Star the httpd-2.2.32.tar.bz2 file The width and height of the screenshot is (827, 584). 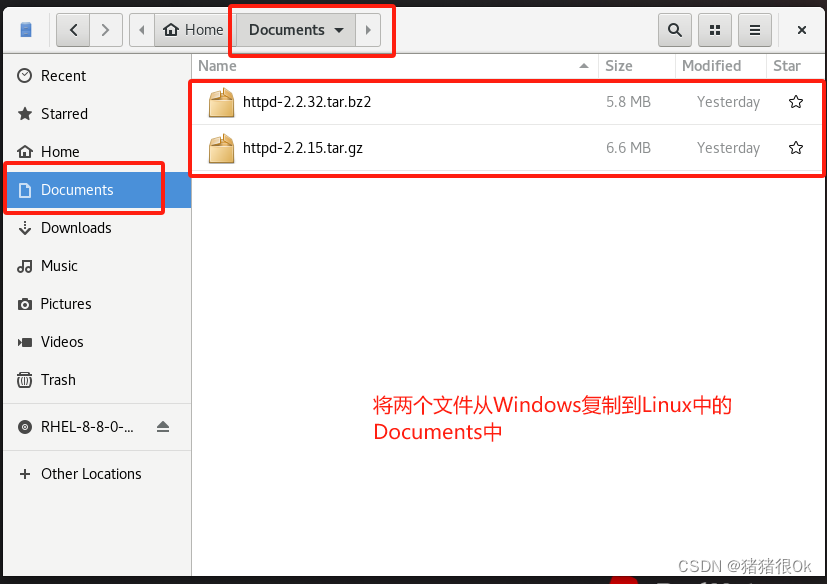[x=796, y=102]
